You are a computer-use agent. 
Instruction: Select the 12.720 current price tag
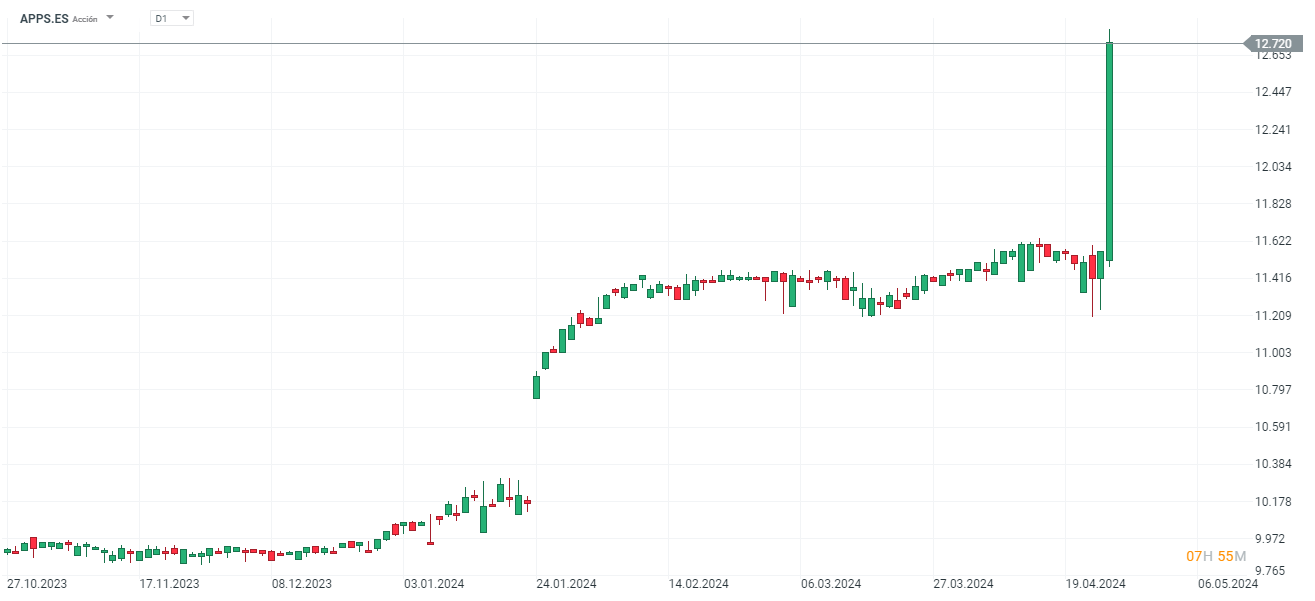1273,44
